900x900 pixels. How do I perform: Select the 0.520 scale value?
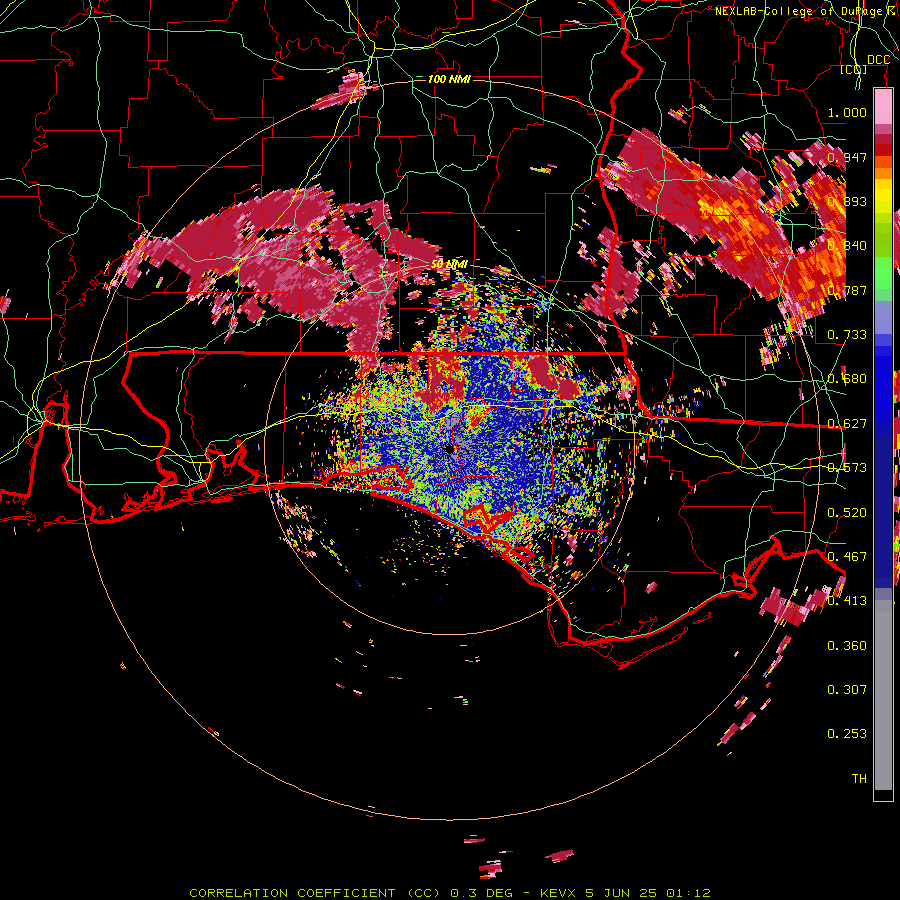[847, 512]
